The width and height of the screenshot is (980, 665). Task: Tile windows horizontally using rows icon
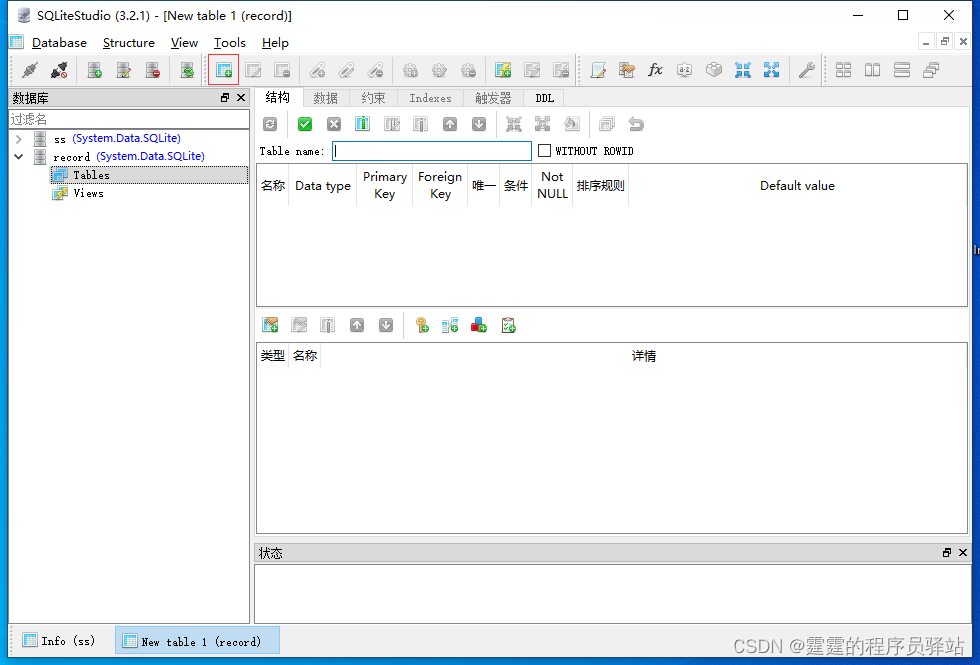(902, 70)
